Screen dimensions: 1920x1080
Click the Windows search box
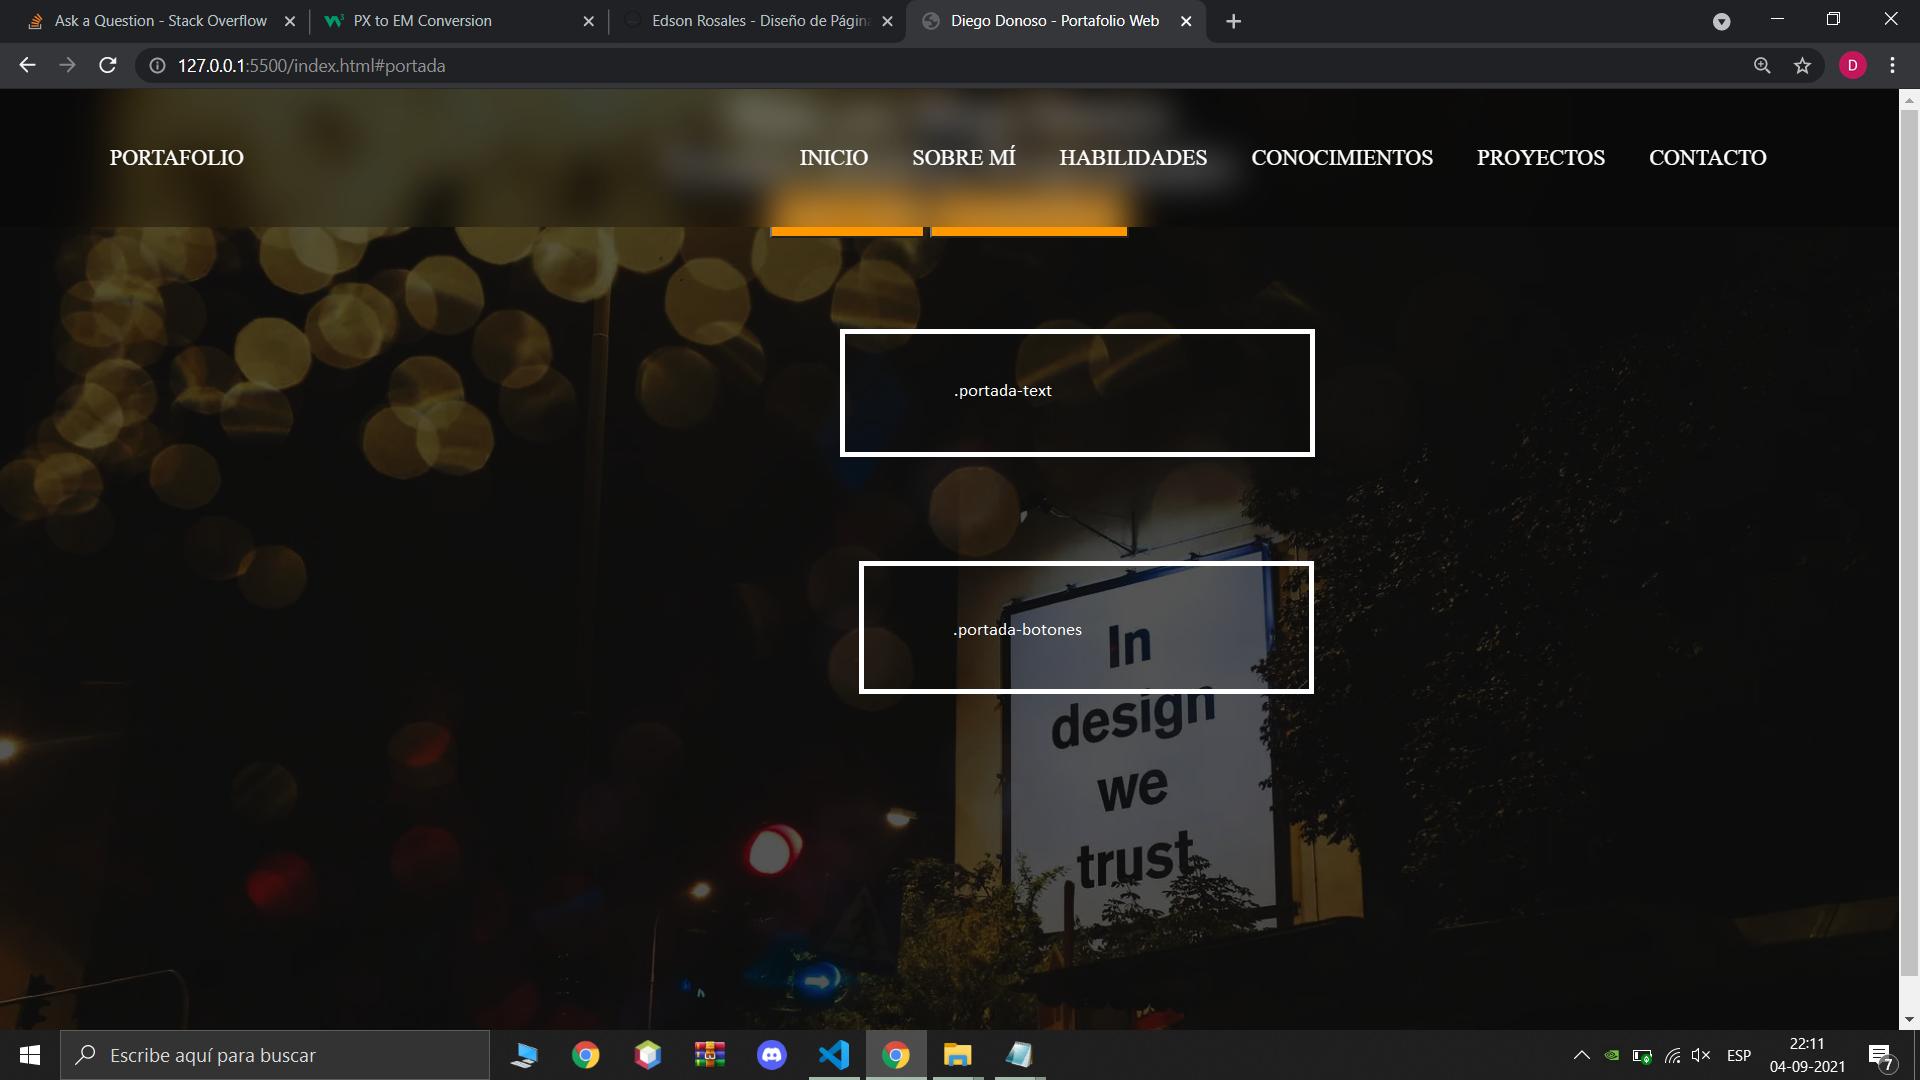point(275,1055)
